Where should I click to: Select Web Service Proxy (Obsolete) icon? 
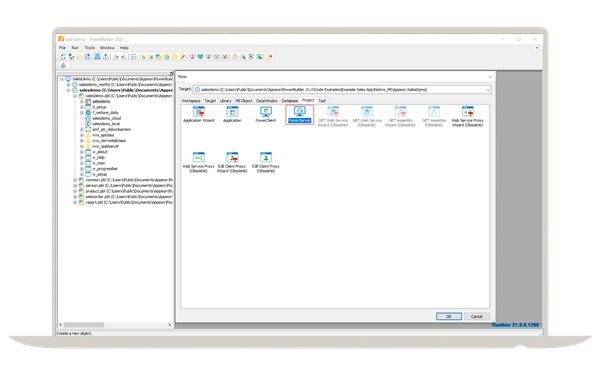tap(198, 163)
